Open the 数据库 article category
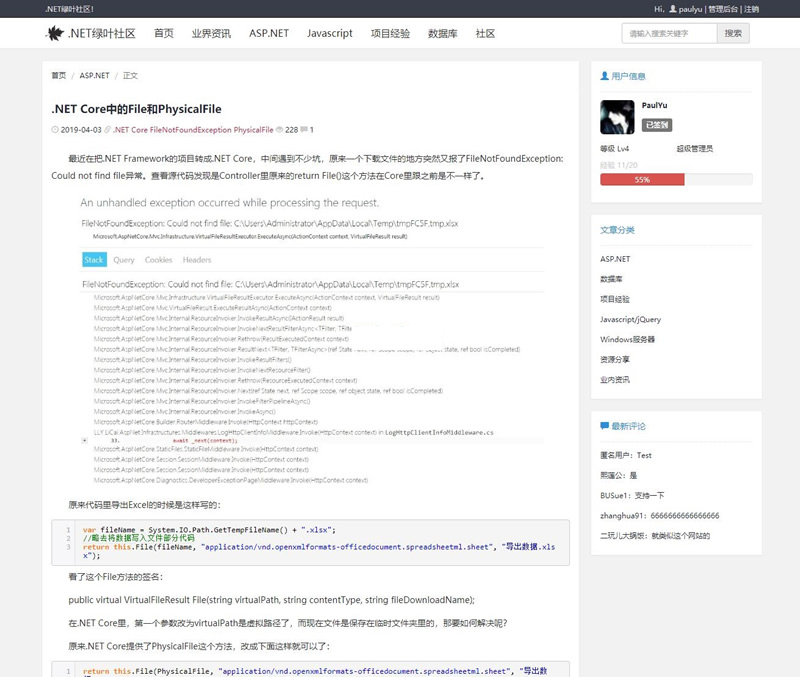This screenshot has width=800, height=677. [611, 279]
